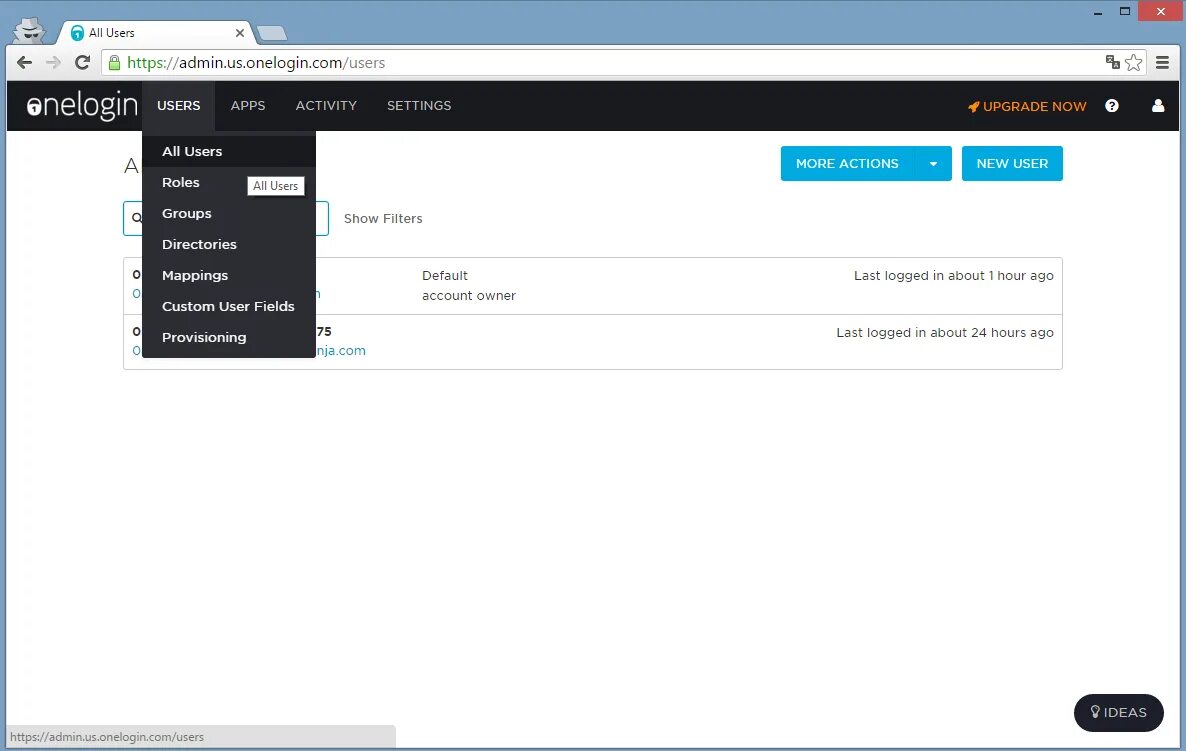Screen dimensions: 1186x751
Task: Open the help question mark icon
Action: (1112, 106)
